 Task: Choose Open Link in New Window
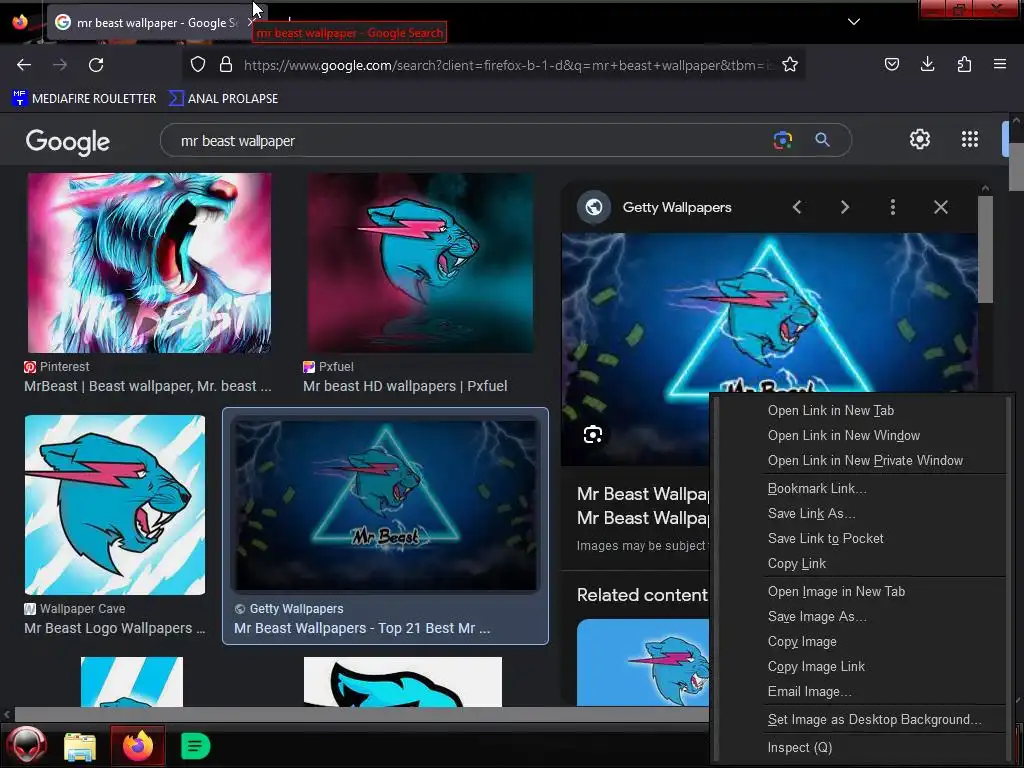click(844, 436)
